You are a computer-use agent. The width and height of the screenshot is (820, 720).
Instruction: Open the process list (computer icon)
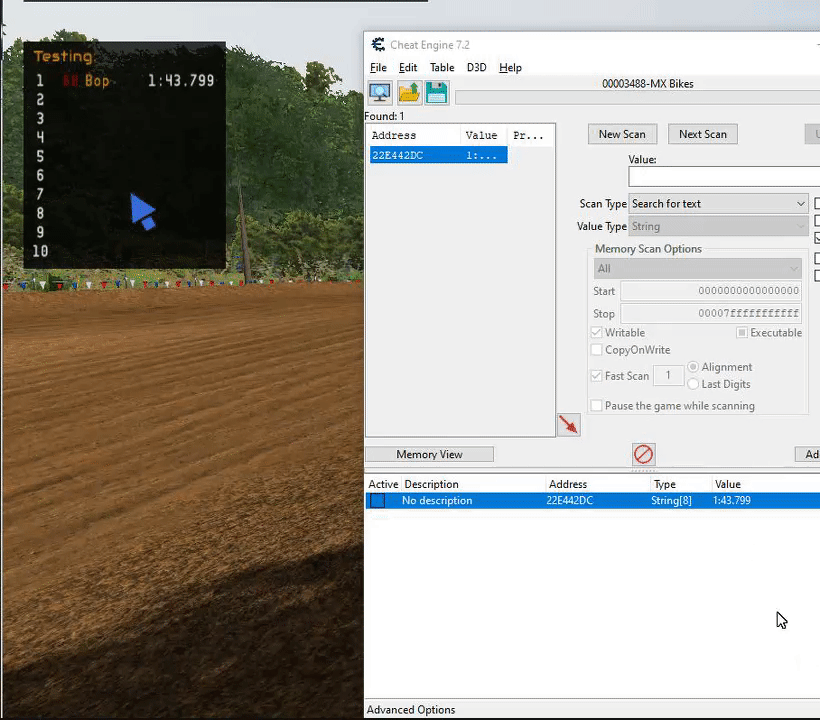(380, 93)
